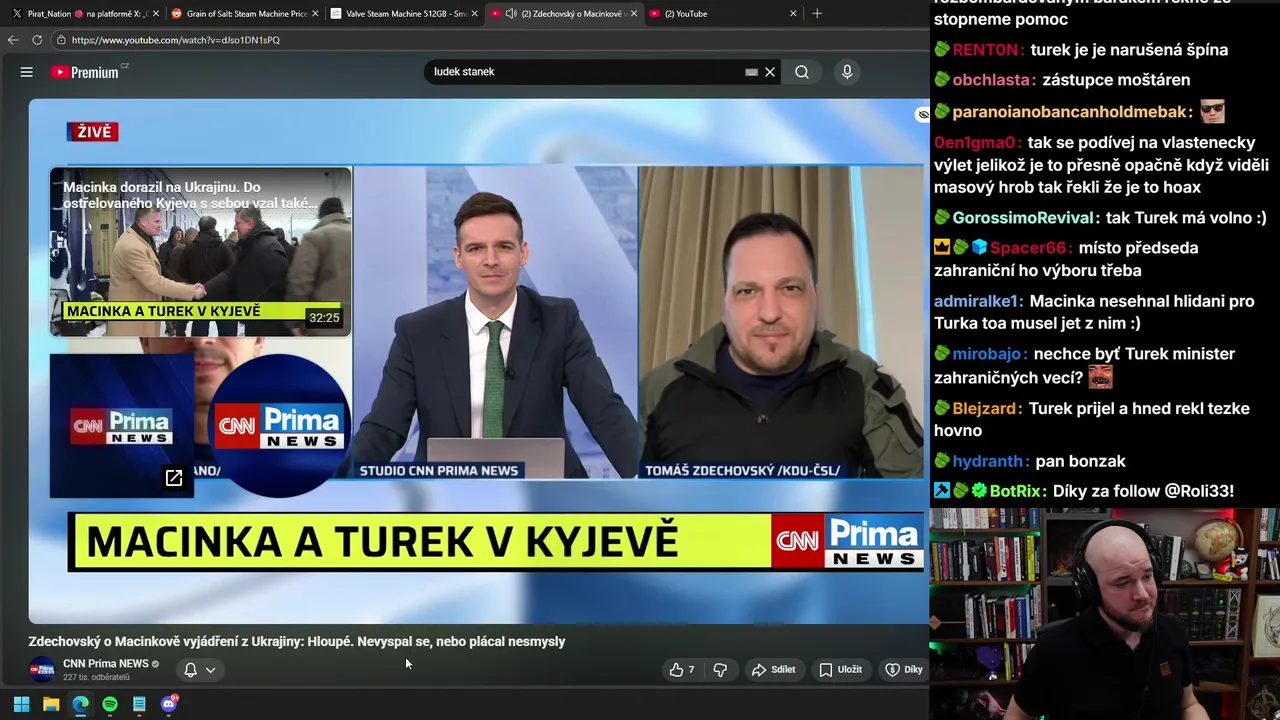Open the on-screen keyboard icon in search
Screen dimensions: 1280x720
[x=751, y=72]
